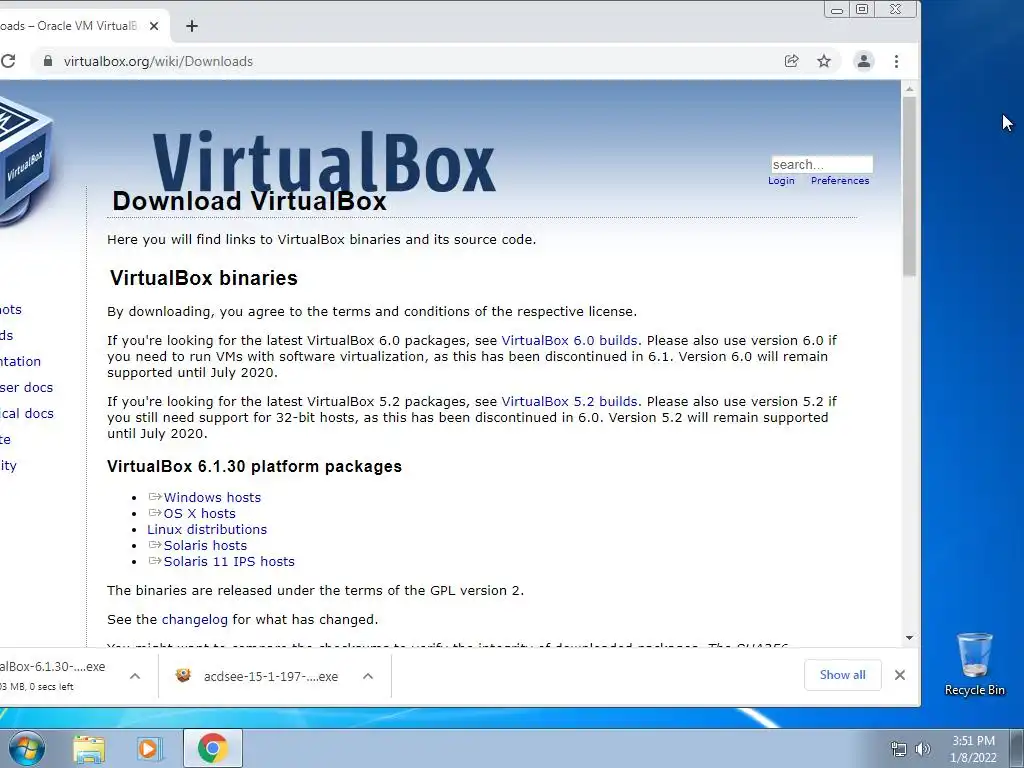Open VirtualBox 5.2 builds link
Image resolution: width=1024 pixels, height=768 pixels.
[x=569, y=401]
